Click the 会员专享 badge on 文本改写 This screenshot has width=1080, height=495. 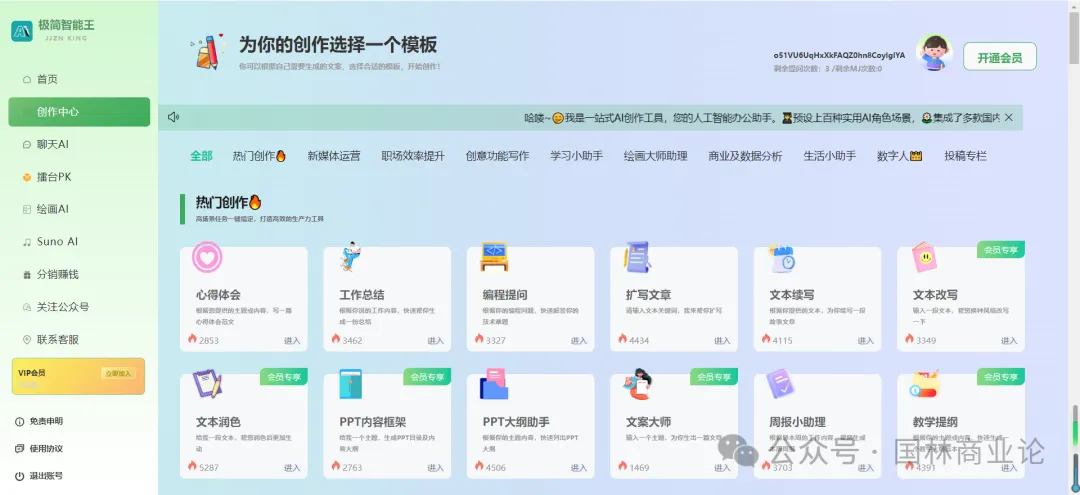coord(1001,250)
